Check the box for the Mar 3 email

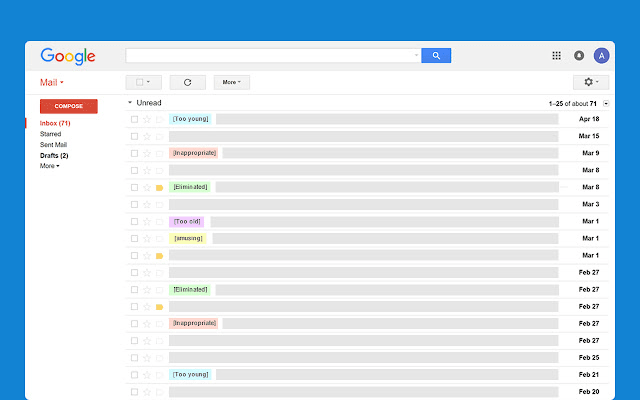click(x=134, y=204)
